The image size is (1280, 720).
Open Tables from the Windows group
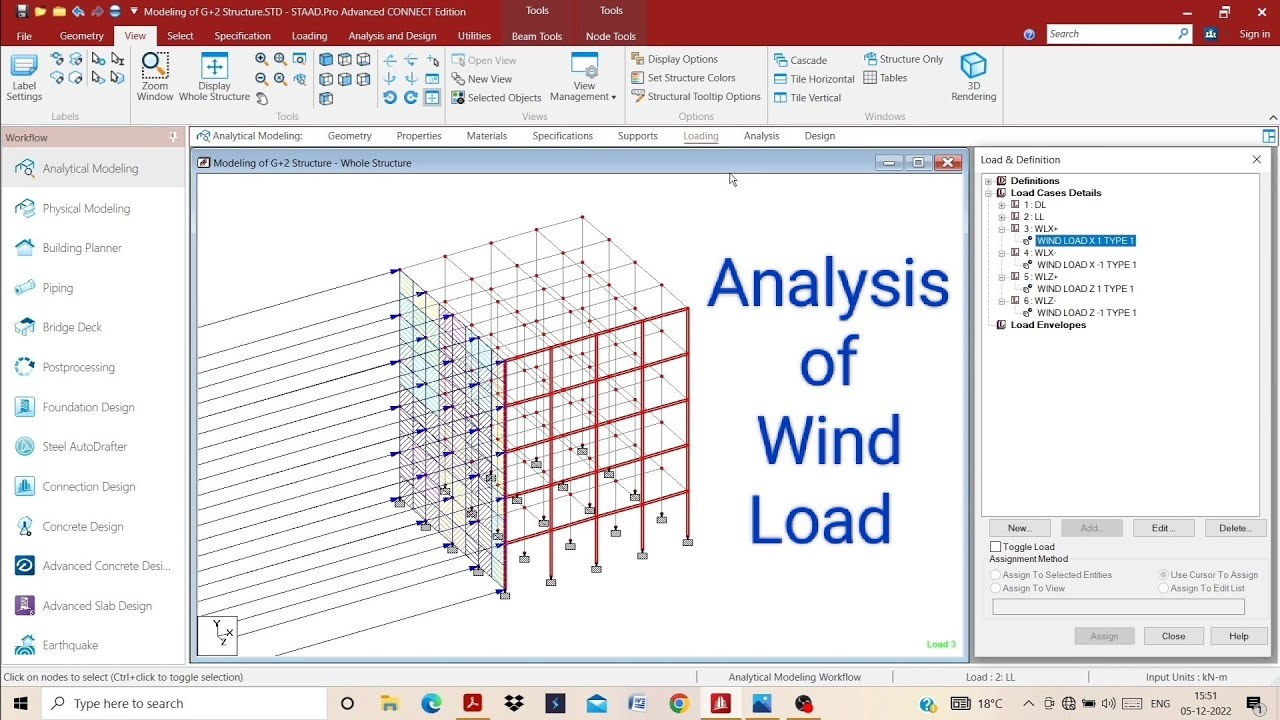coord(886,78)
